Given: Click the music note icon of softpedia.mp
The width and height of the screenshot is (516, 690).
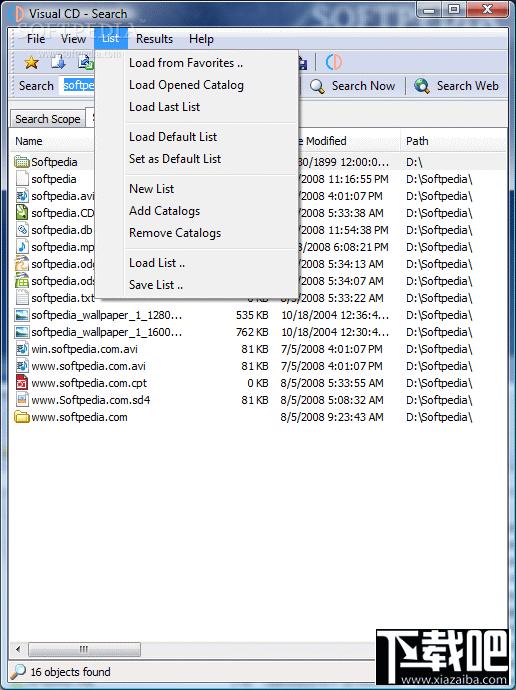Looking at the screenshot, I should coord(22,247).
